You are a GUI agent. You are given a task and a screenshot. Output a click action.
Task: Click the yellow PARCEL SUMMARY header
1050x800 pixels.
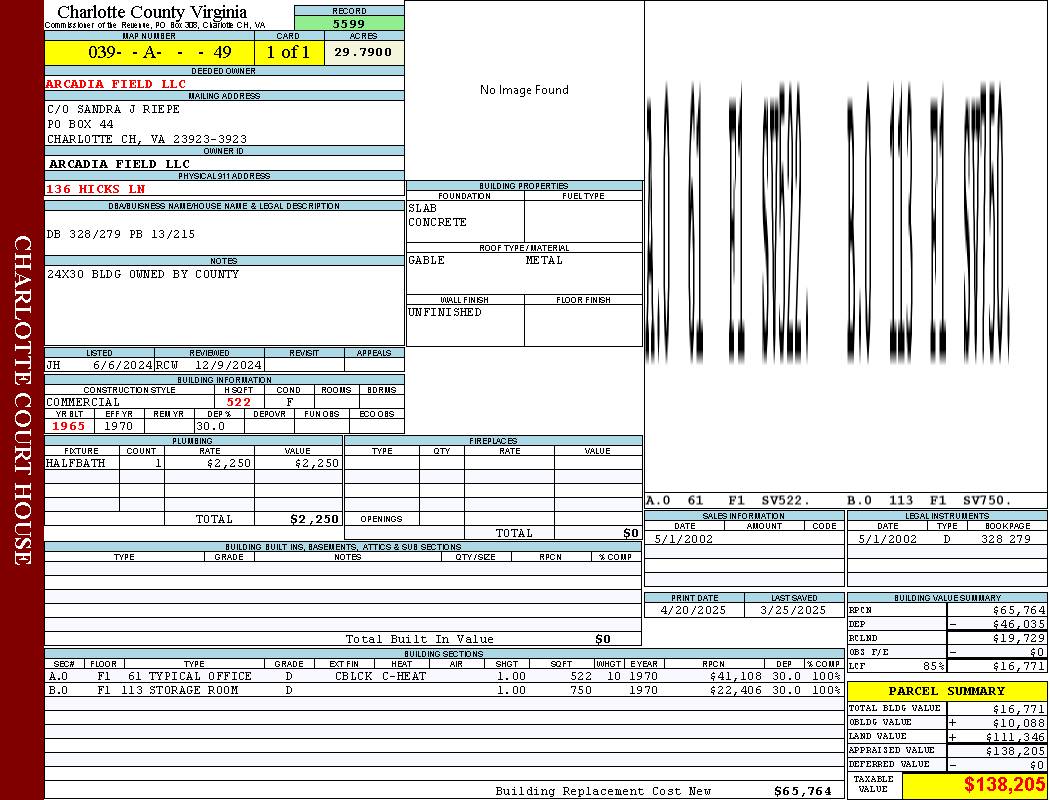pos(946,691)
